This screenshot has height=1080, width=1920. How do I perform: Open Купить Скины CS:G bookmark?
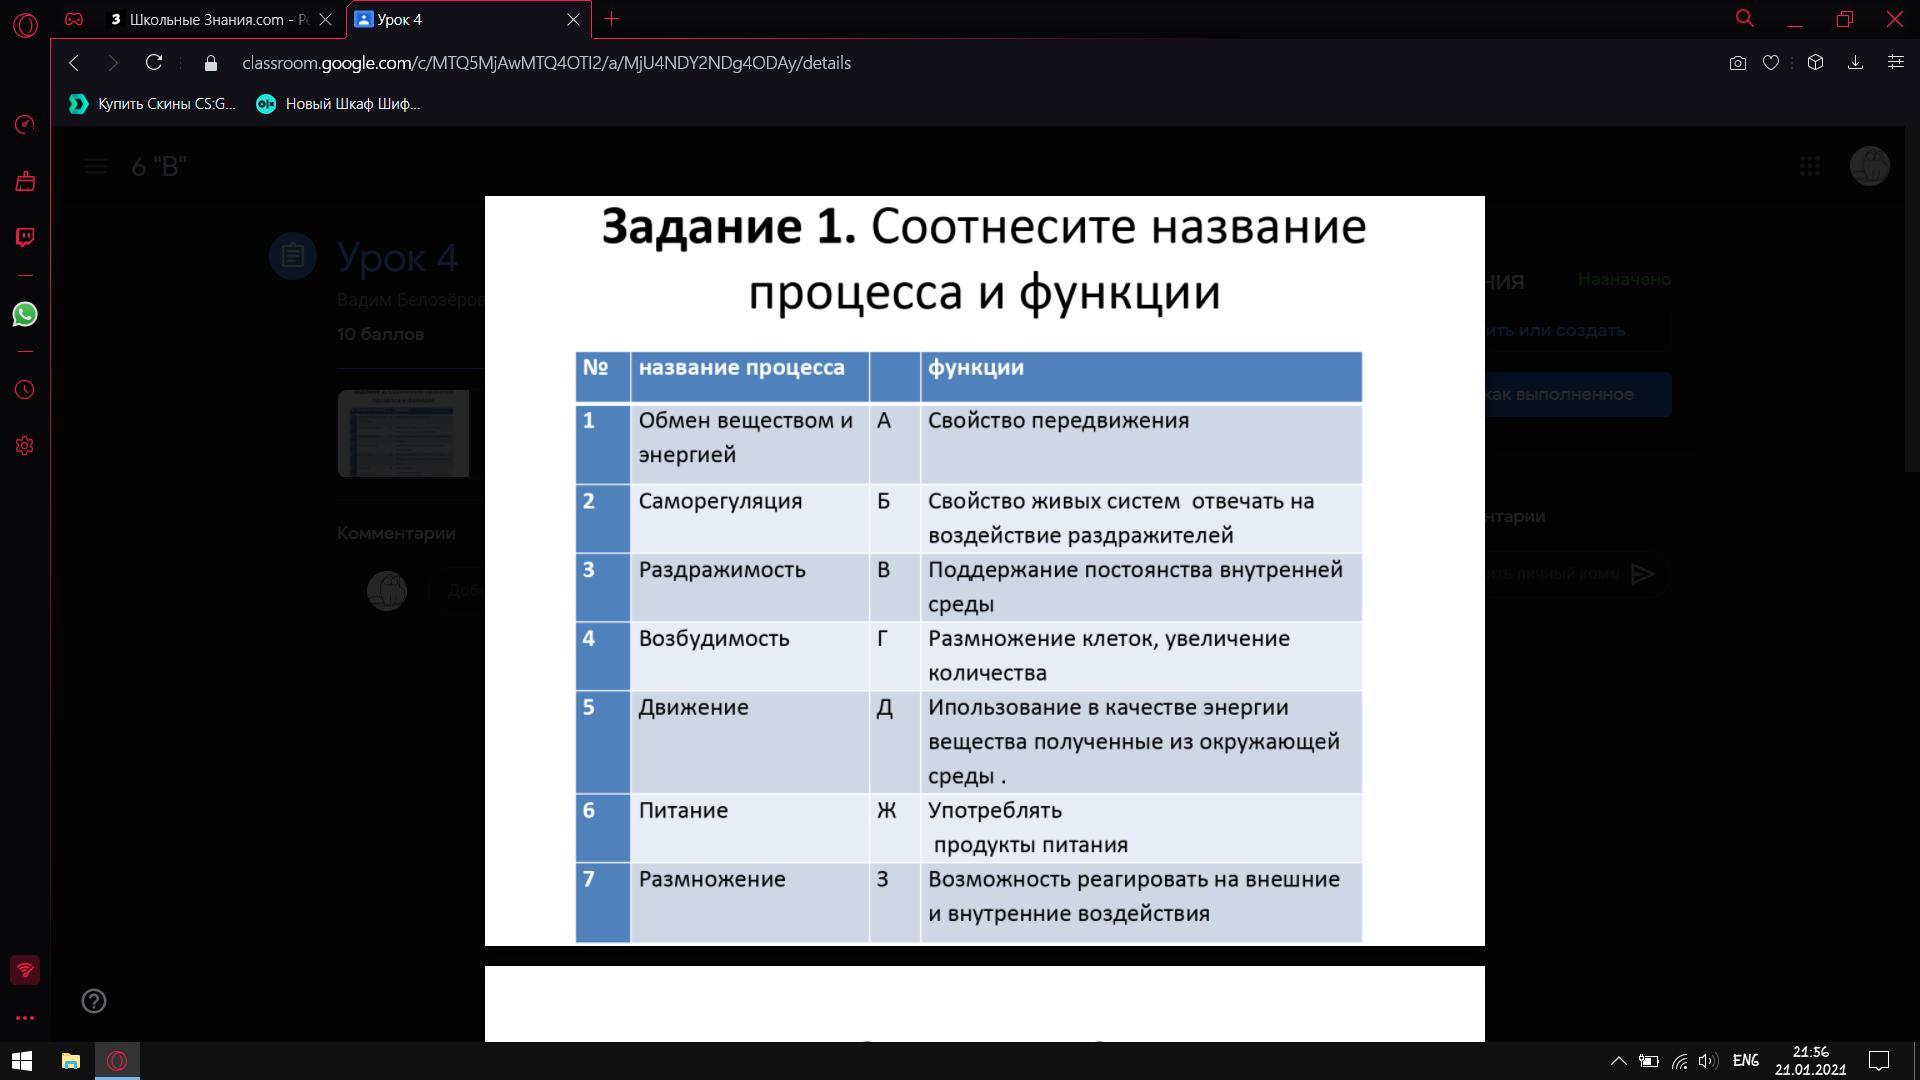[x=153, y=104]
